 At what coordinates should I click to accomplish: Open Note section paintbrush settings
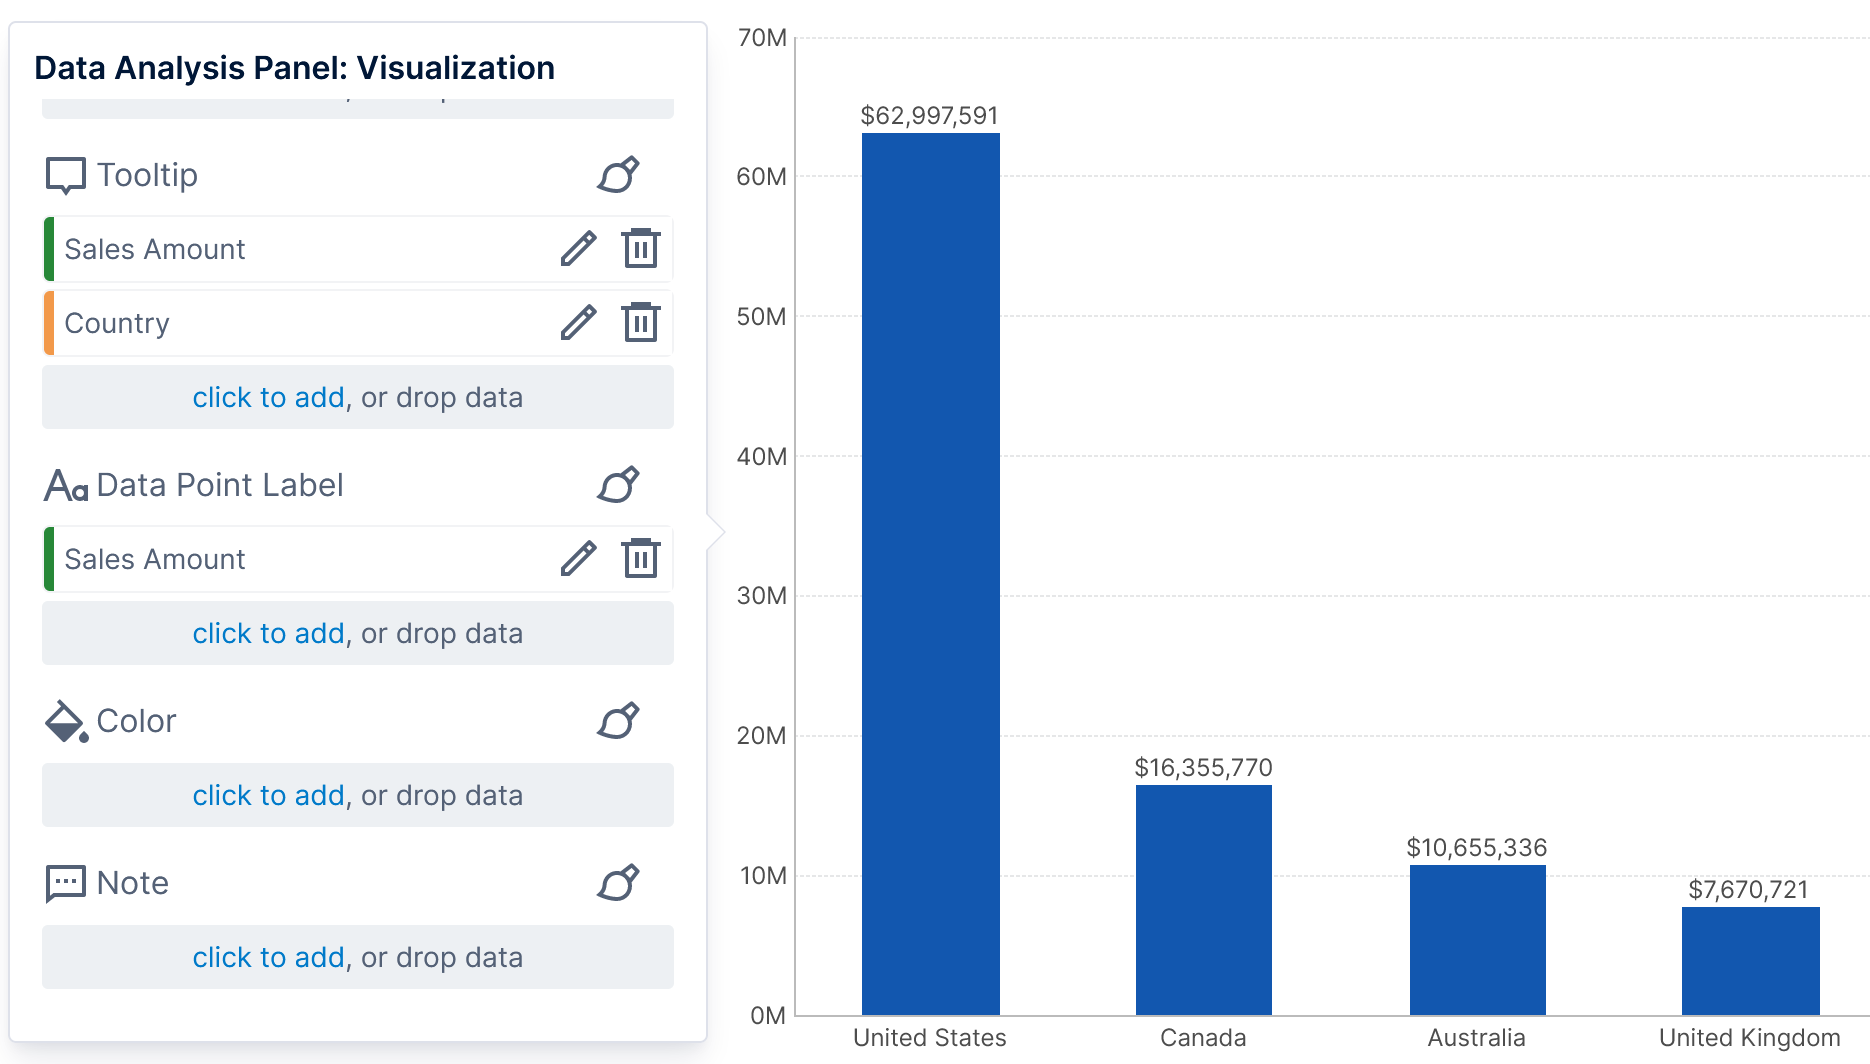[618, 883]
